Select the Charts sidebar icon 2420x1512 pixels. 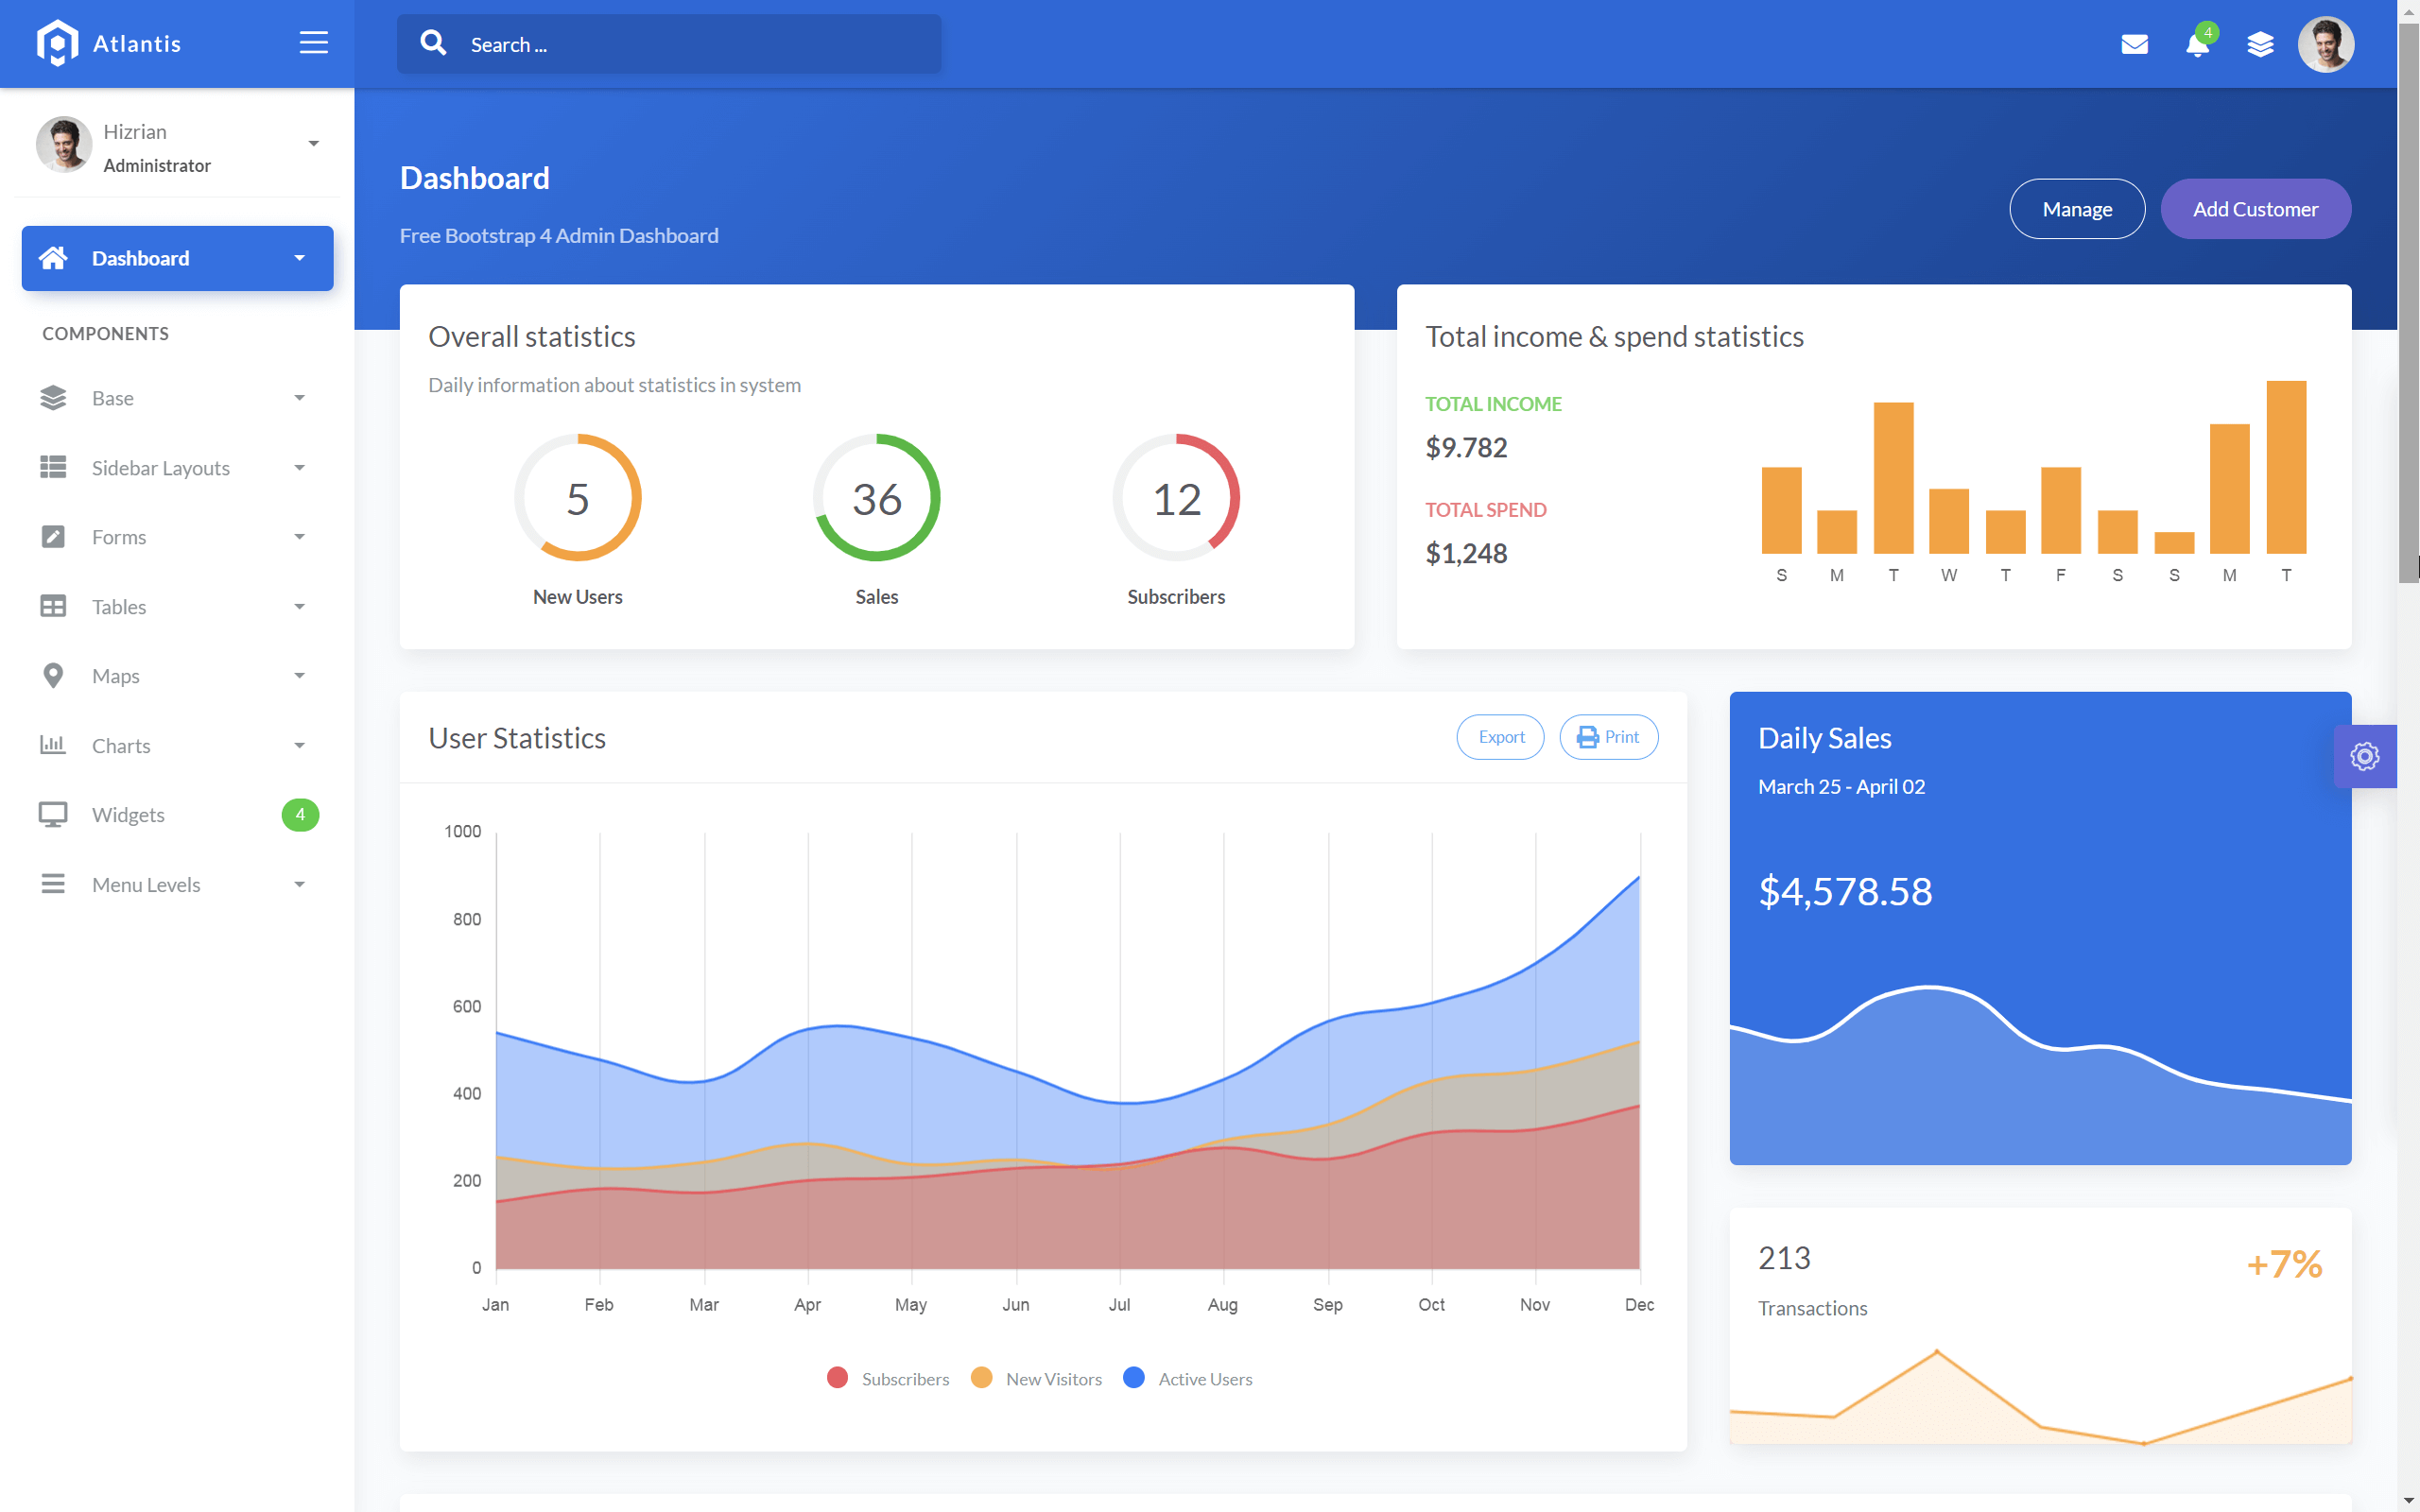tap(52, 745)
